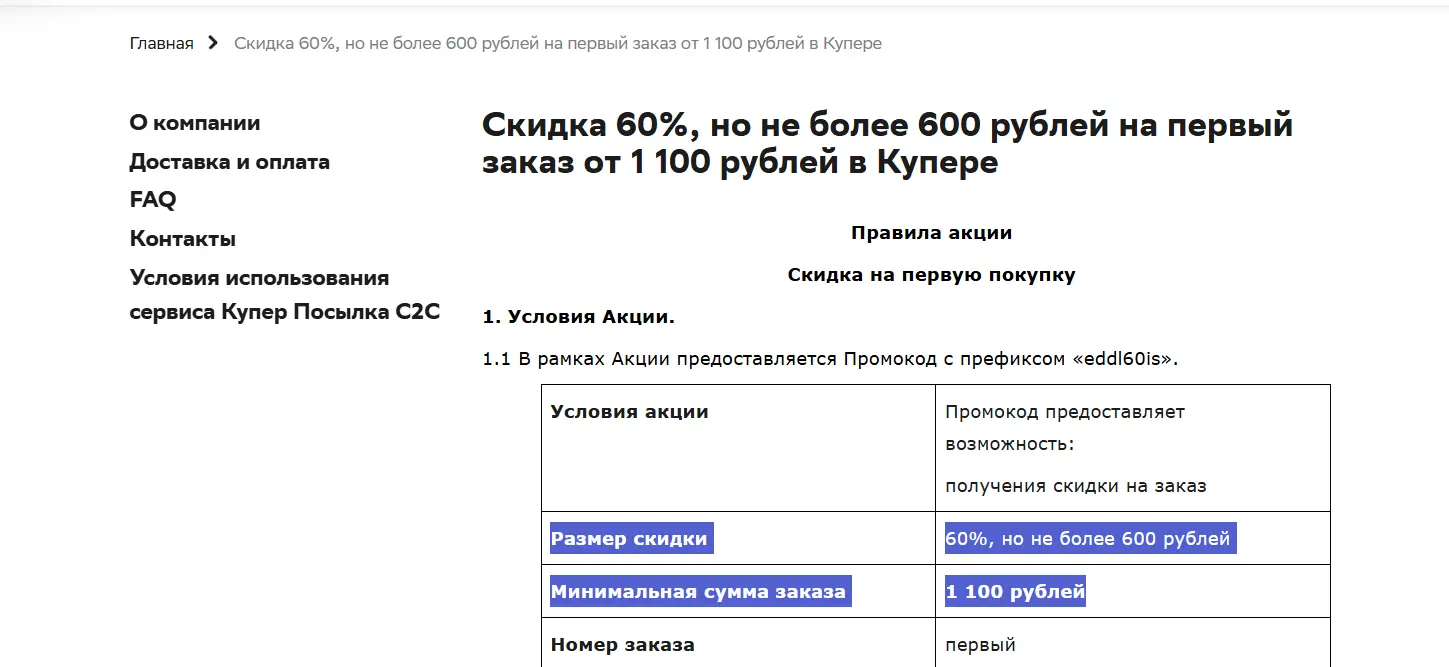Go to Доставка и оплата page
The height and width of the screenshot is (667, 1449).
[229, 162]
